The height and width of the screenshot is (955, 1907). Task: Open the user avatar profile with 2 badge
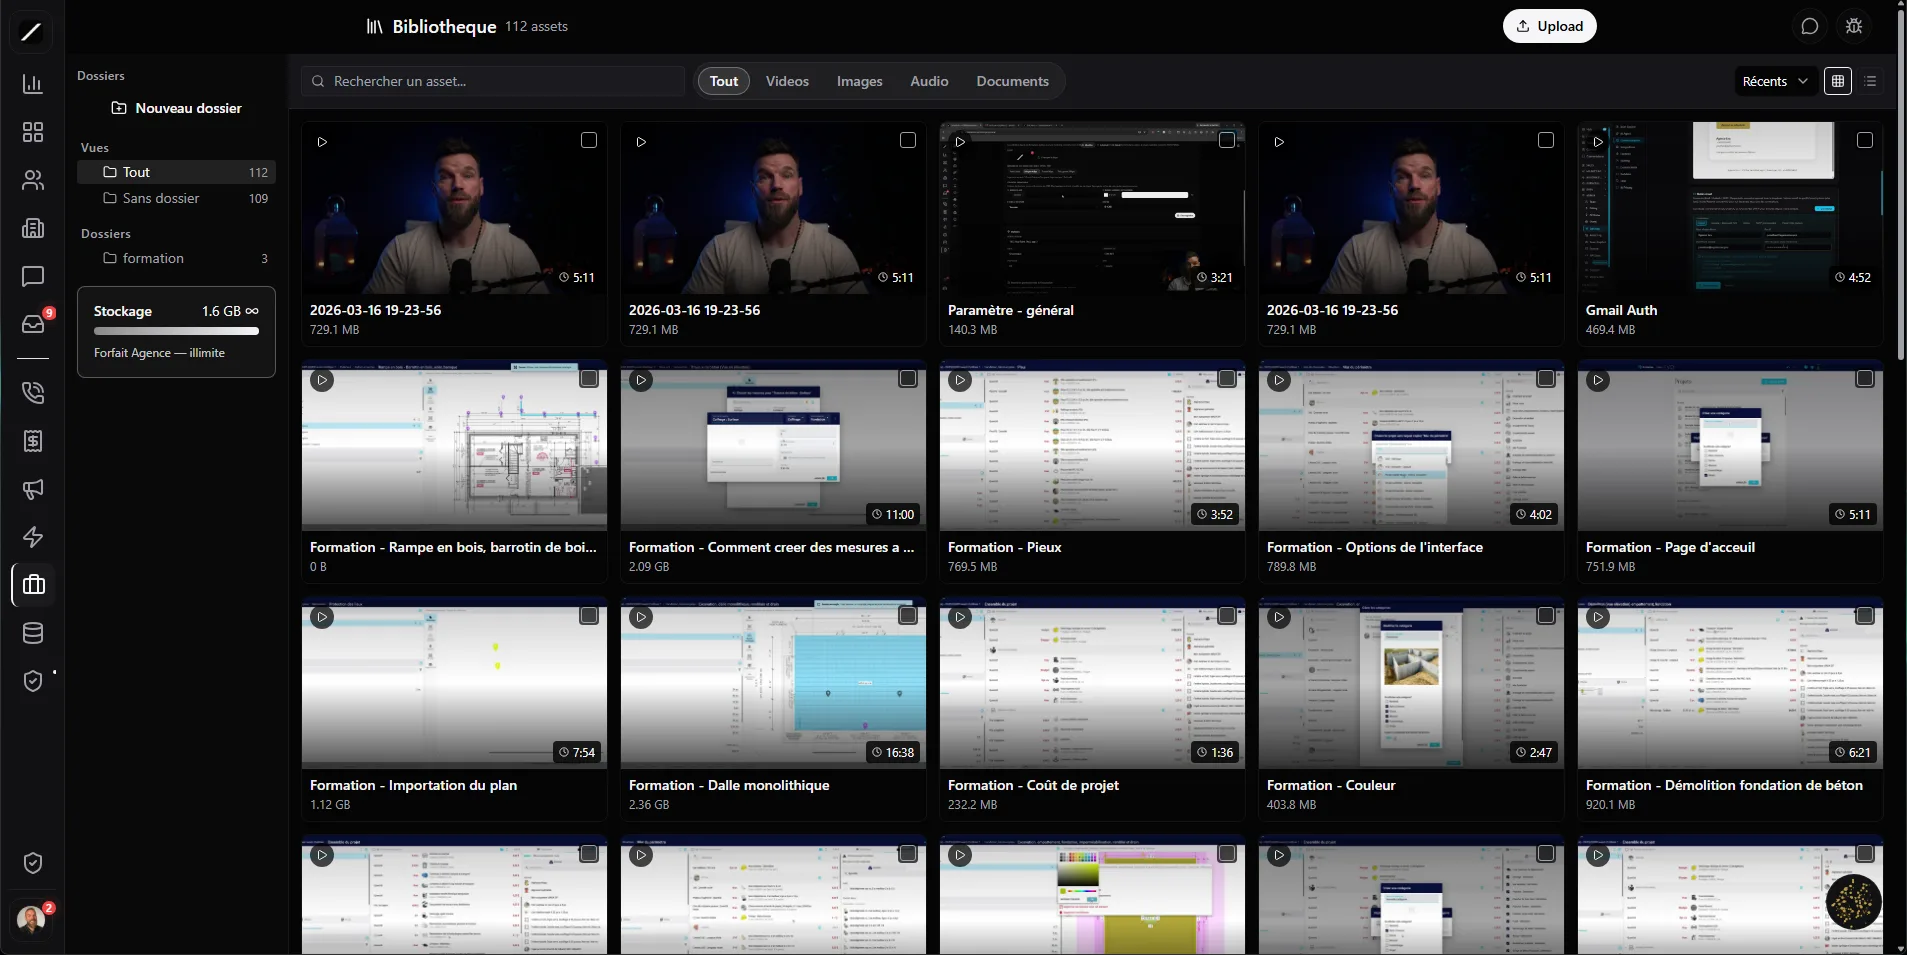[x=32, y=918]
